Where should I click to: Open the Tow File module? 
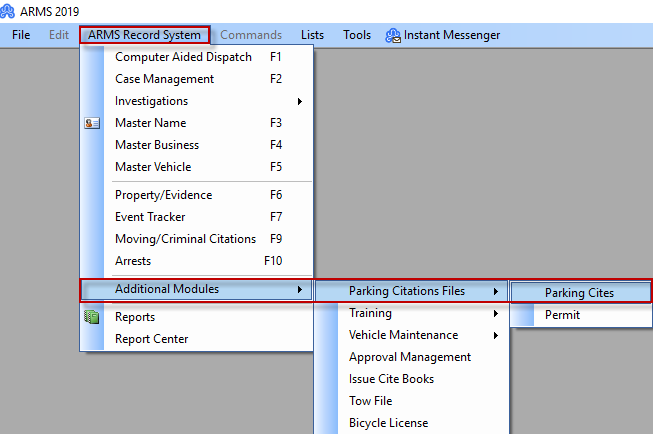click(x=411, y=401)
